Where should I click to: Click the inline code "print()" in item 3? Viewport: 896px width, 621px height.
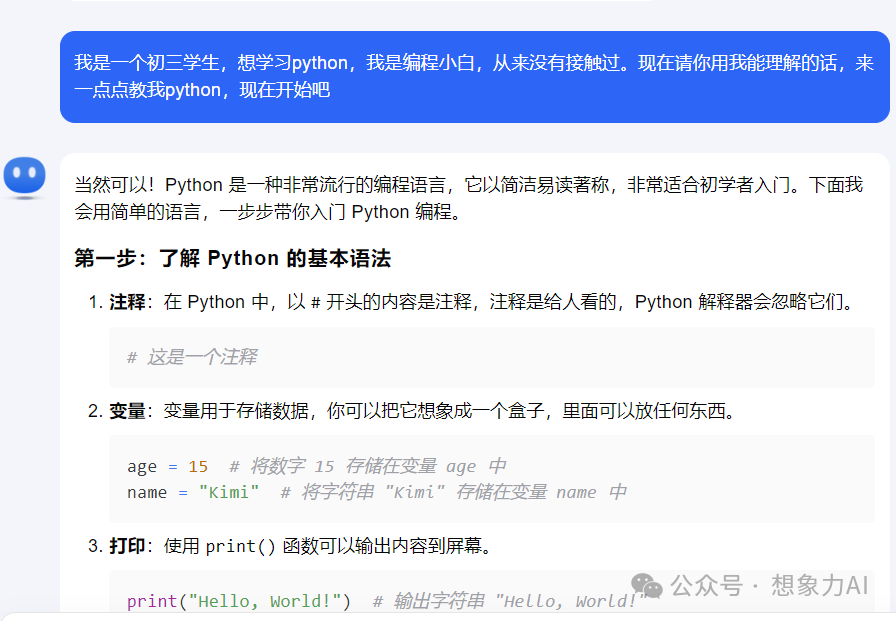coord(241,546)
